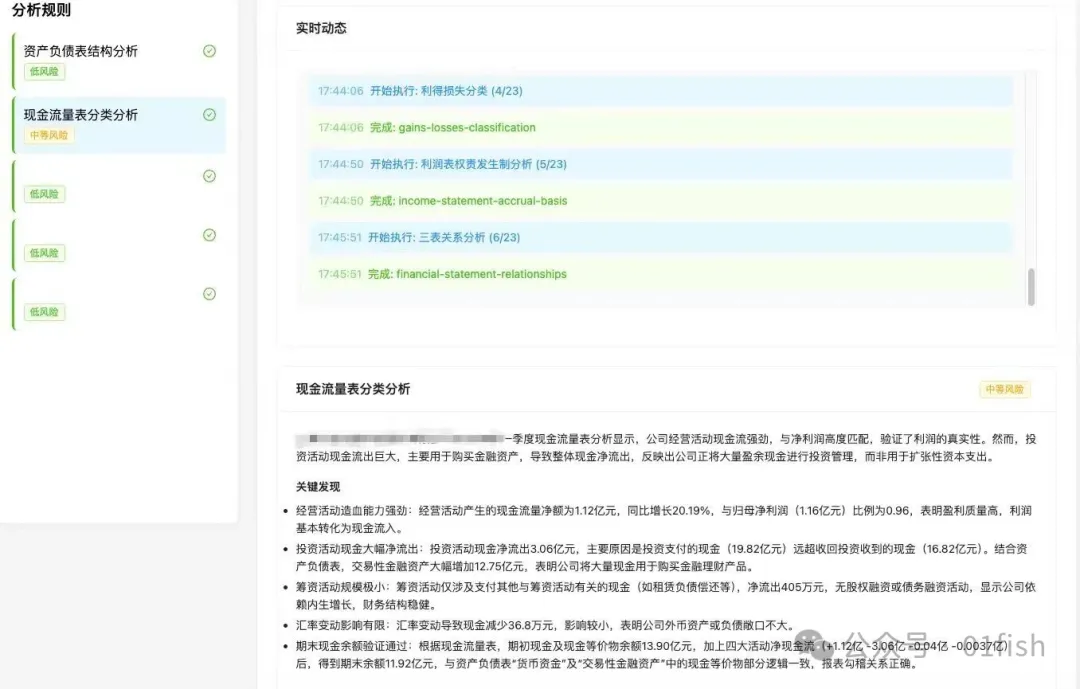This screenshot has height=689, width=1080.
Task: Click the check icon beside 现金流量表分类分析 in sidebar
Action: [x=209, y=115]
